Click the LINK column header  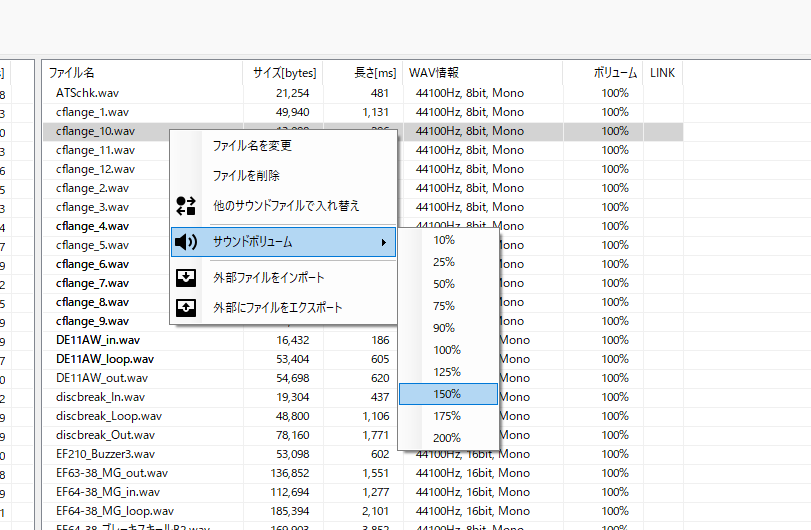[663, 73]
